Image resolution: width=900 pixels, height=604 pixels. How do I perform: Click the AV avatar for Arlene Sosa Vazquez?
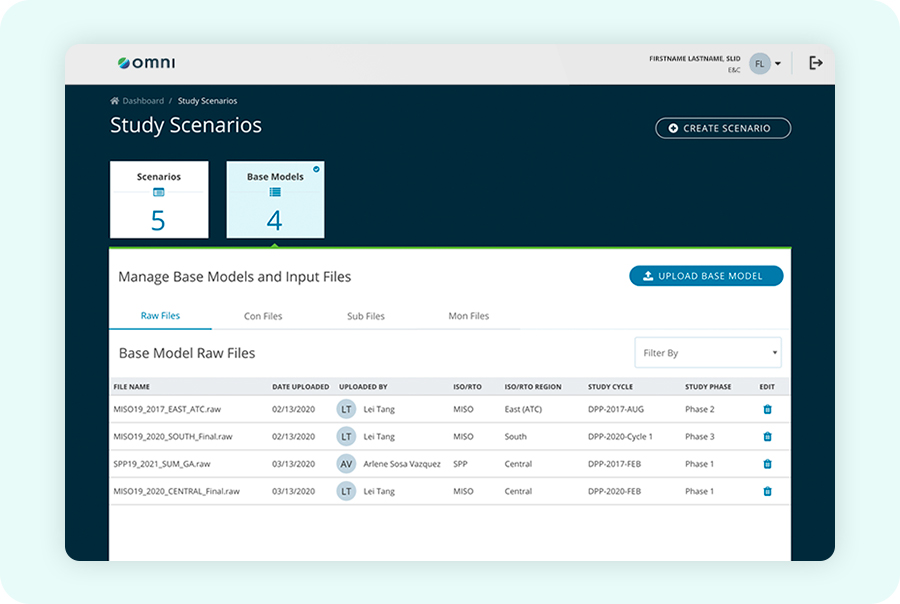point(346,464)
